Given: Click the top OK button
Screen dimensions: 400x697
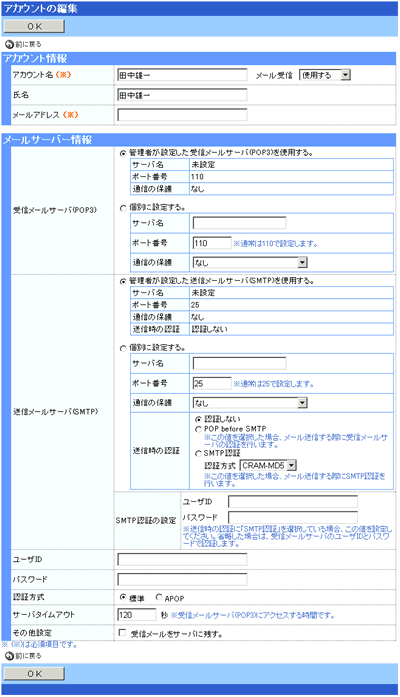Looking at the screenshot, I should click(x=34, y=26).
